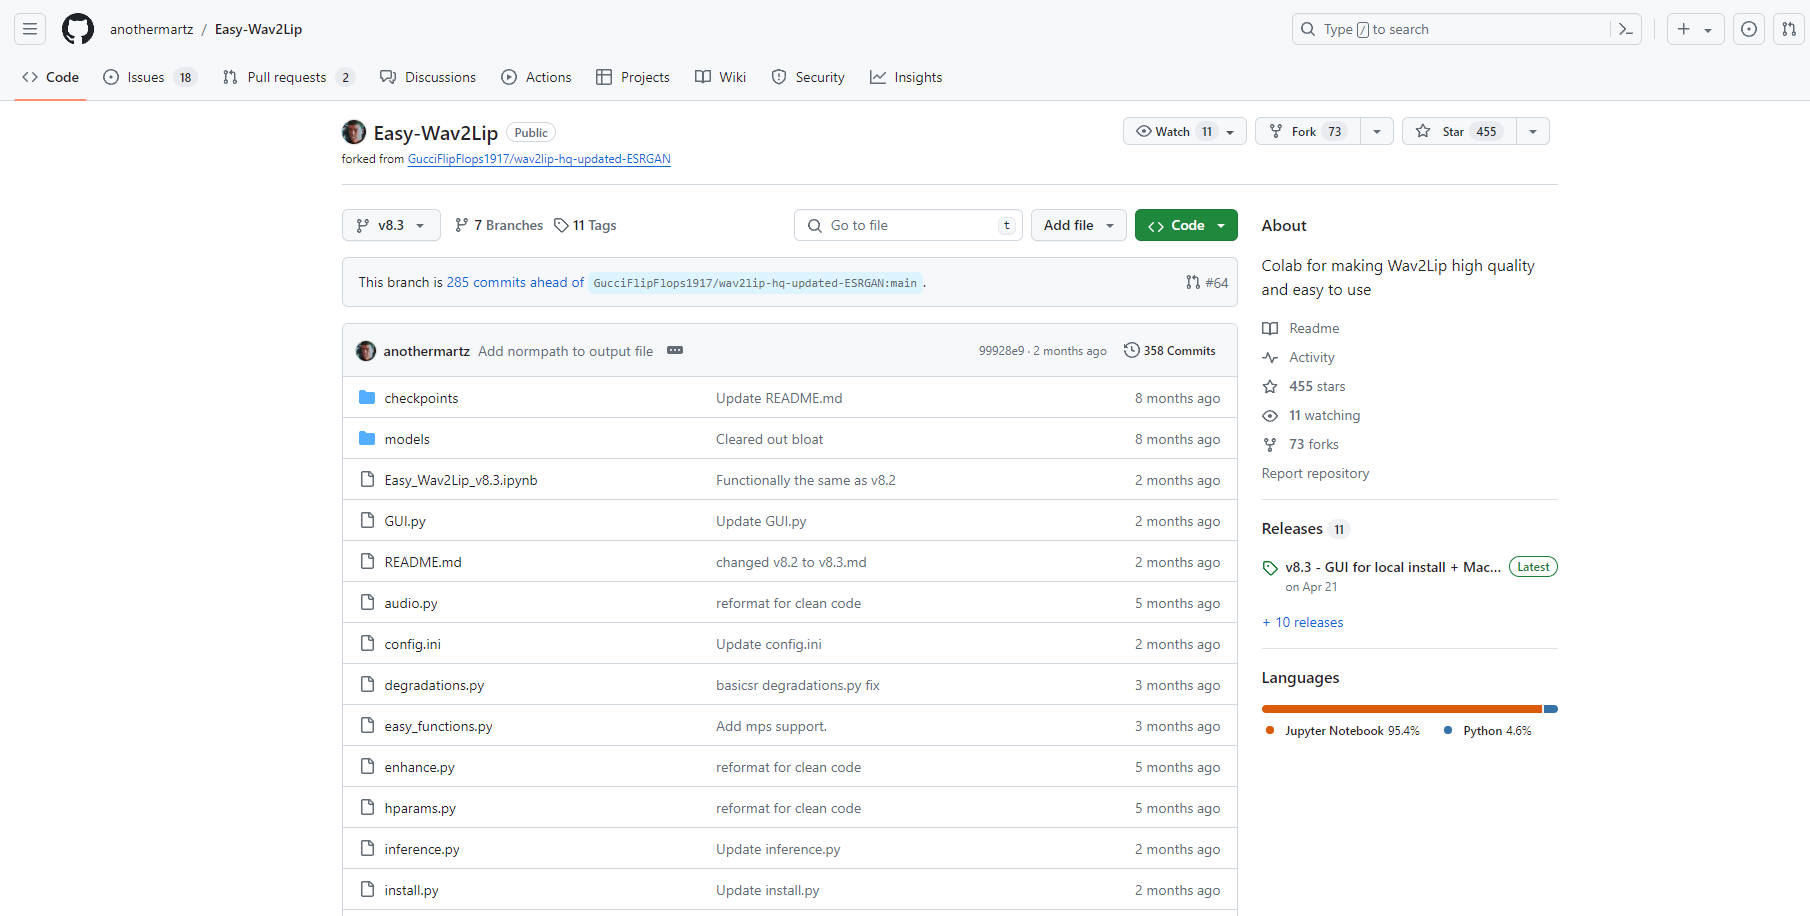
Task: Click the anothermartz avatar beside repository name
Action: point(354,132)
